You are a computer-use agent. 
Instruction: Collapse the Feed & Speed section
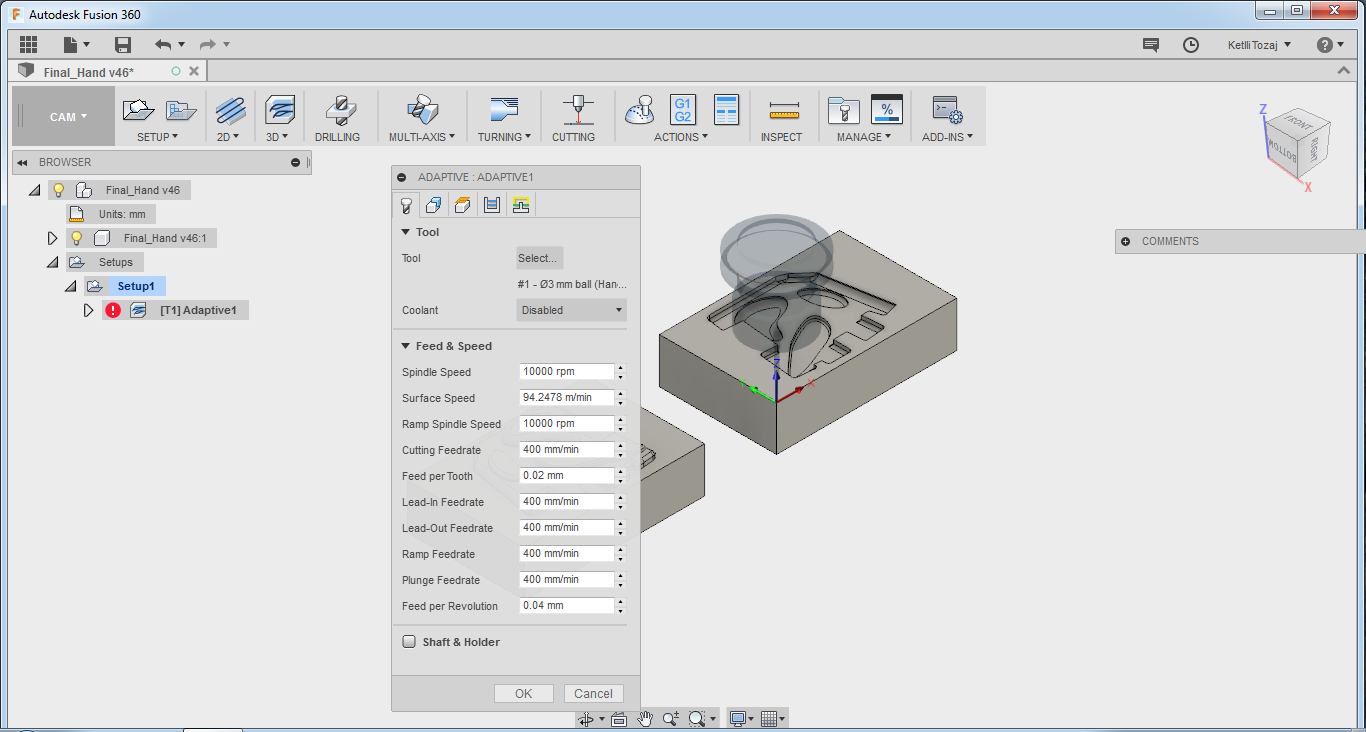click(x=406, y=346)
